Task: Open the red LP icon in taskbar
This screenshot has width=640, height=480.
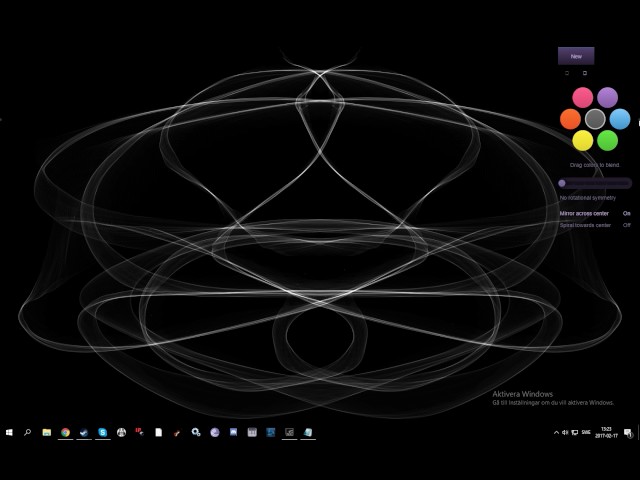Action: (140, 432)
